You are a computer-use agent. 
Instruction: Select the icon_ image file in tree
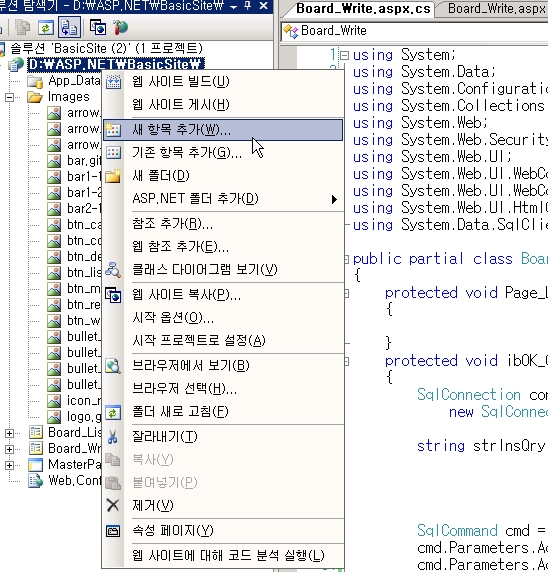[84, 401]
